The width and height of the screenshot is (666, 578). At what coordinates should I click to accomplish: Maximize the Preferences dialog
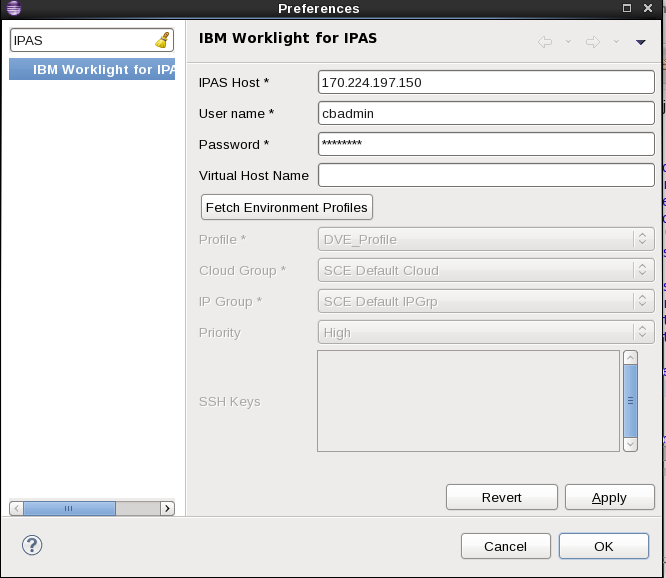627,8
